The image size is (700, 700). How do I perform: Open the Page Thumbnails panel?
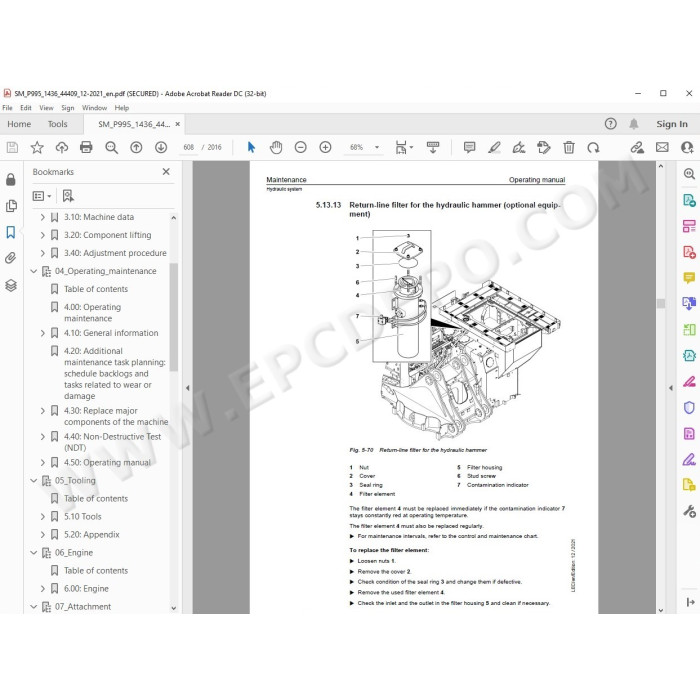click(11, 206)
